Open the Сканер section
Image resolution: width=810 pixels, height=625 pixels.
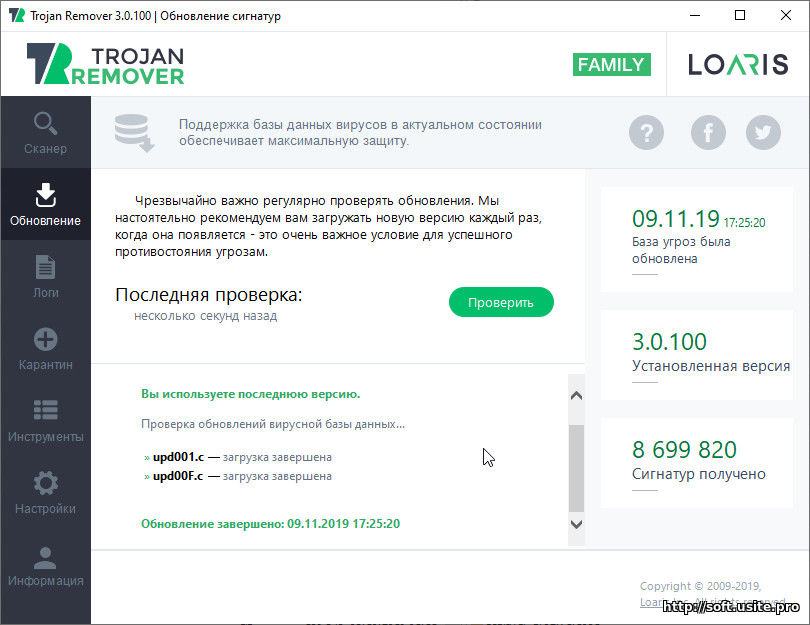(x=45, y=133)
